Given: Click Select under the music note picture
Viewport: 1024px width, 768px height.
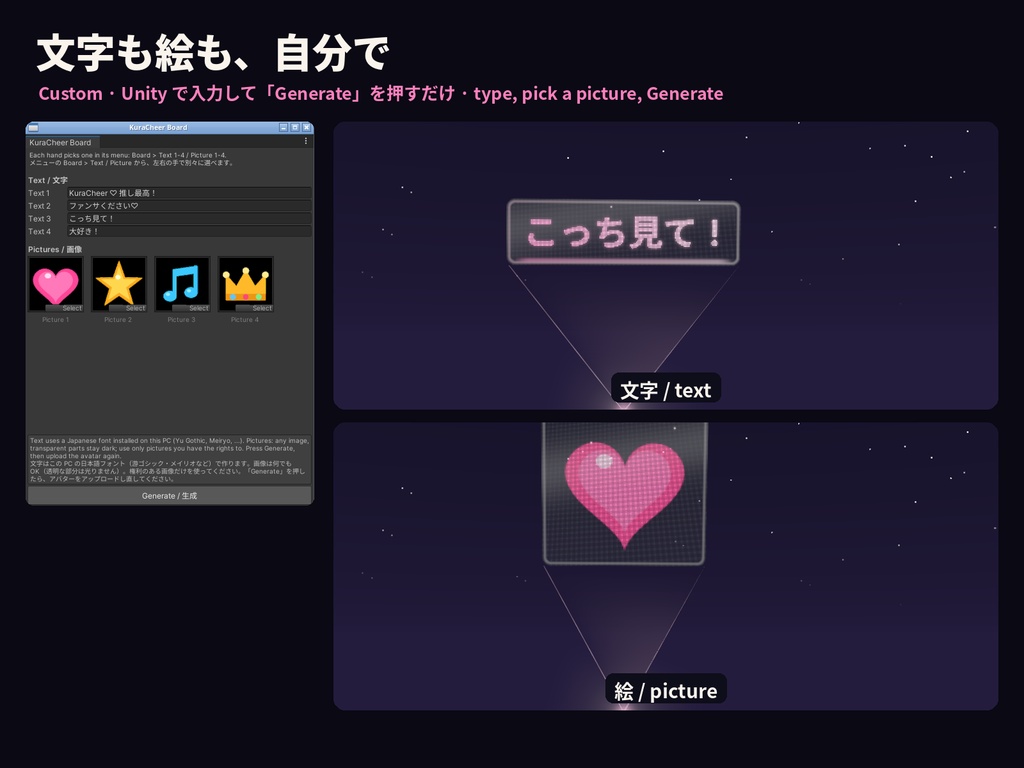Looking at the screenshot, I should click(191, 308).
